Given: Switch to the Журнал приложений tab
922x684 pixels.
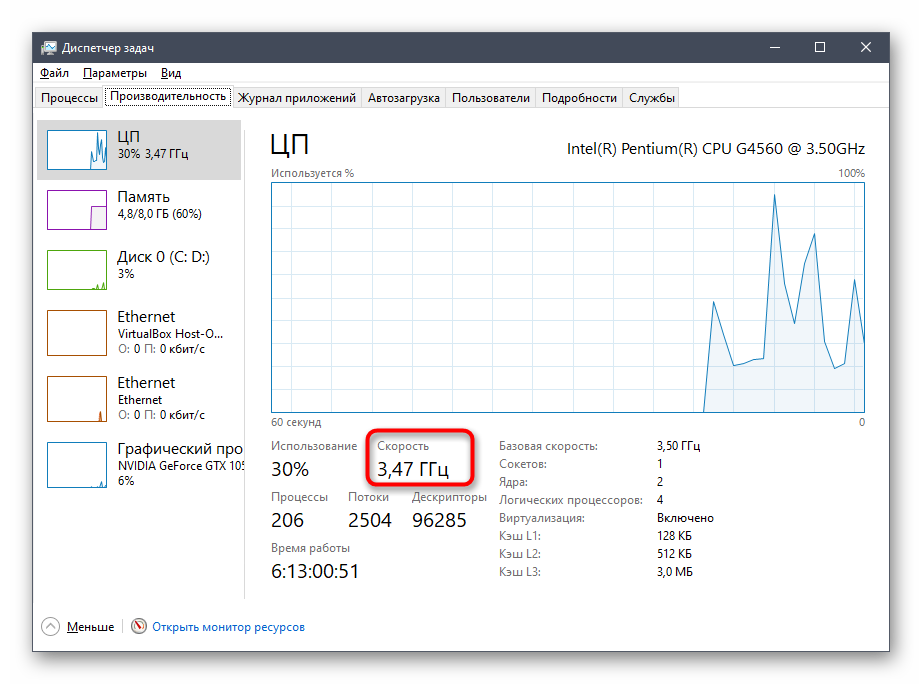Looking at the screenshot, I should 297,98.
